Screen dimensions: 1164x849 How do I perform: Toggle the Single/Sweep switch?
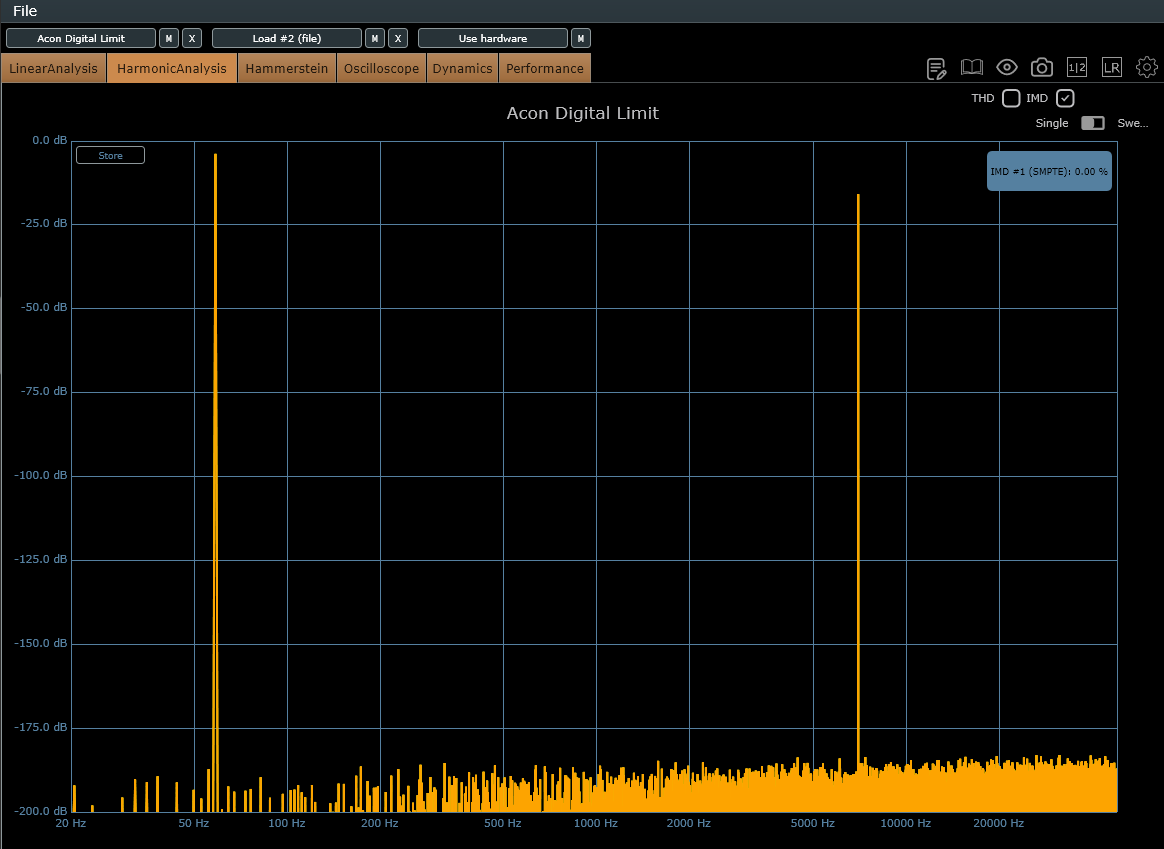click(1093, 123)
